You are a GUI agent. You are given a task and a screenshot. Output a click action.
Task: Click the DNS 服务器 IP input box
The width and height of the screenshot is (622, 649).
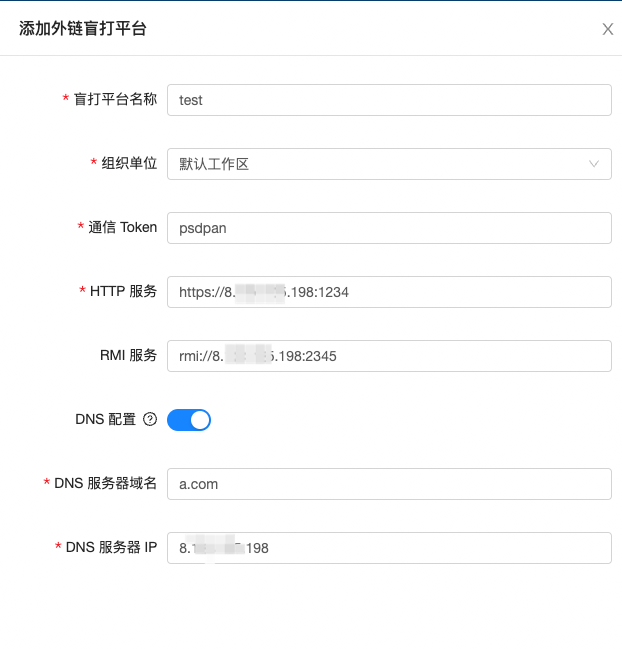click(389, 548)
